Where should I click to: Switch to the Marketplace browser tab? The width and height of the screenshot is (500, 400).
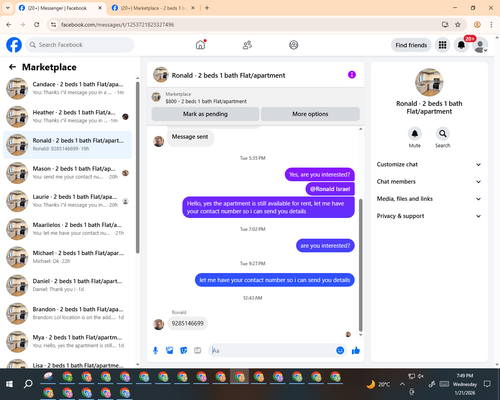click(153, 8)
